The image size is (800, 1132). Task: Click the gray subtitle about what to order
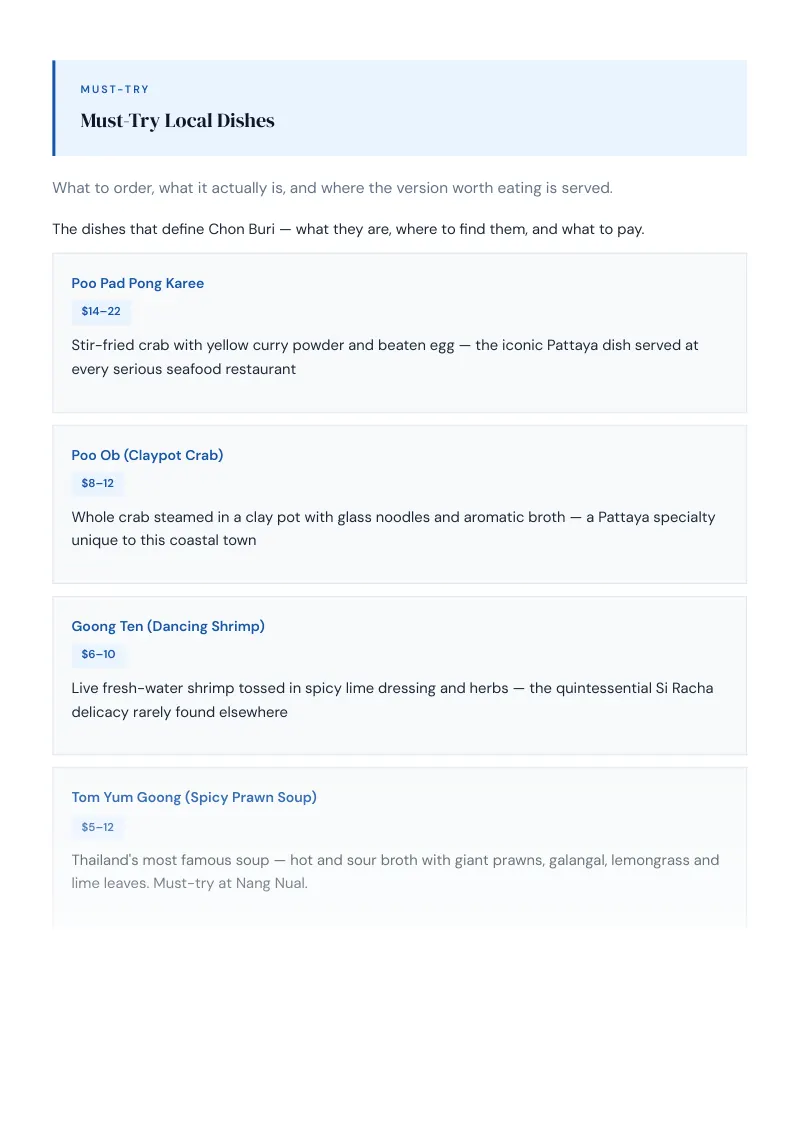pos(332,188)
